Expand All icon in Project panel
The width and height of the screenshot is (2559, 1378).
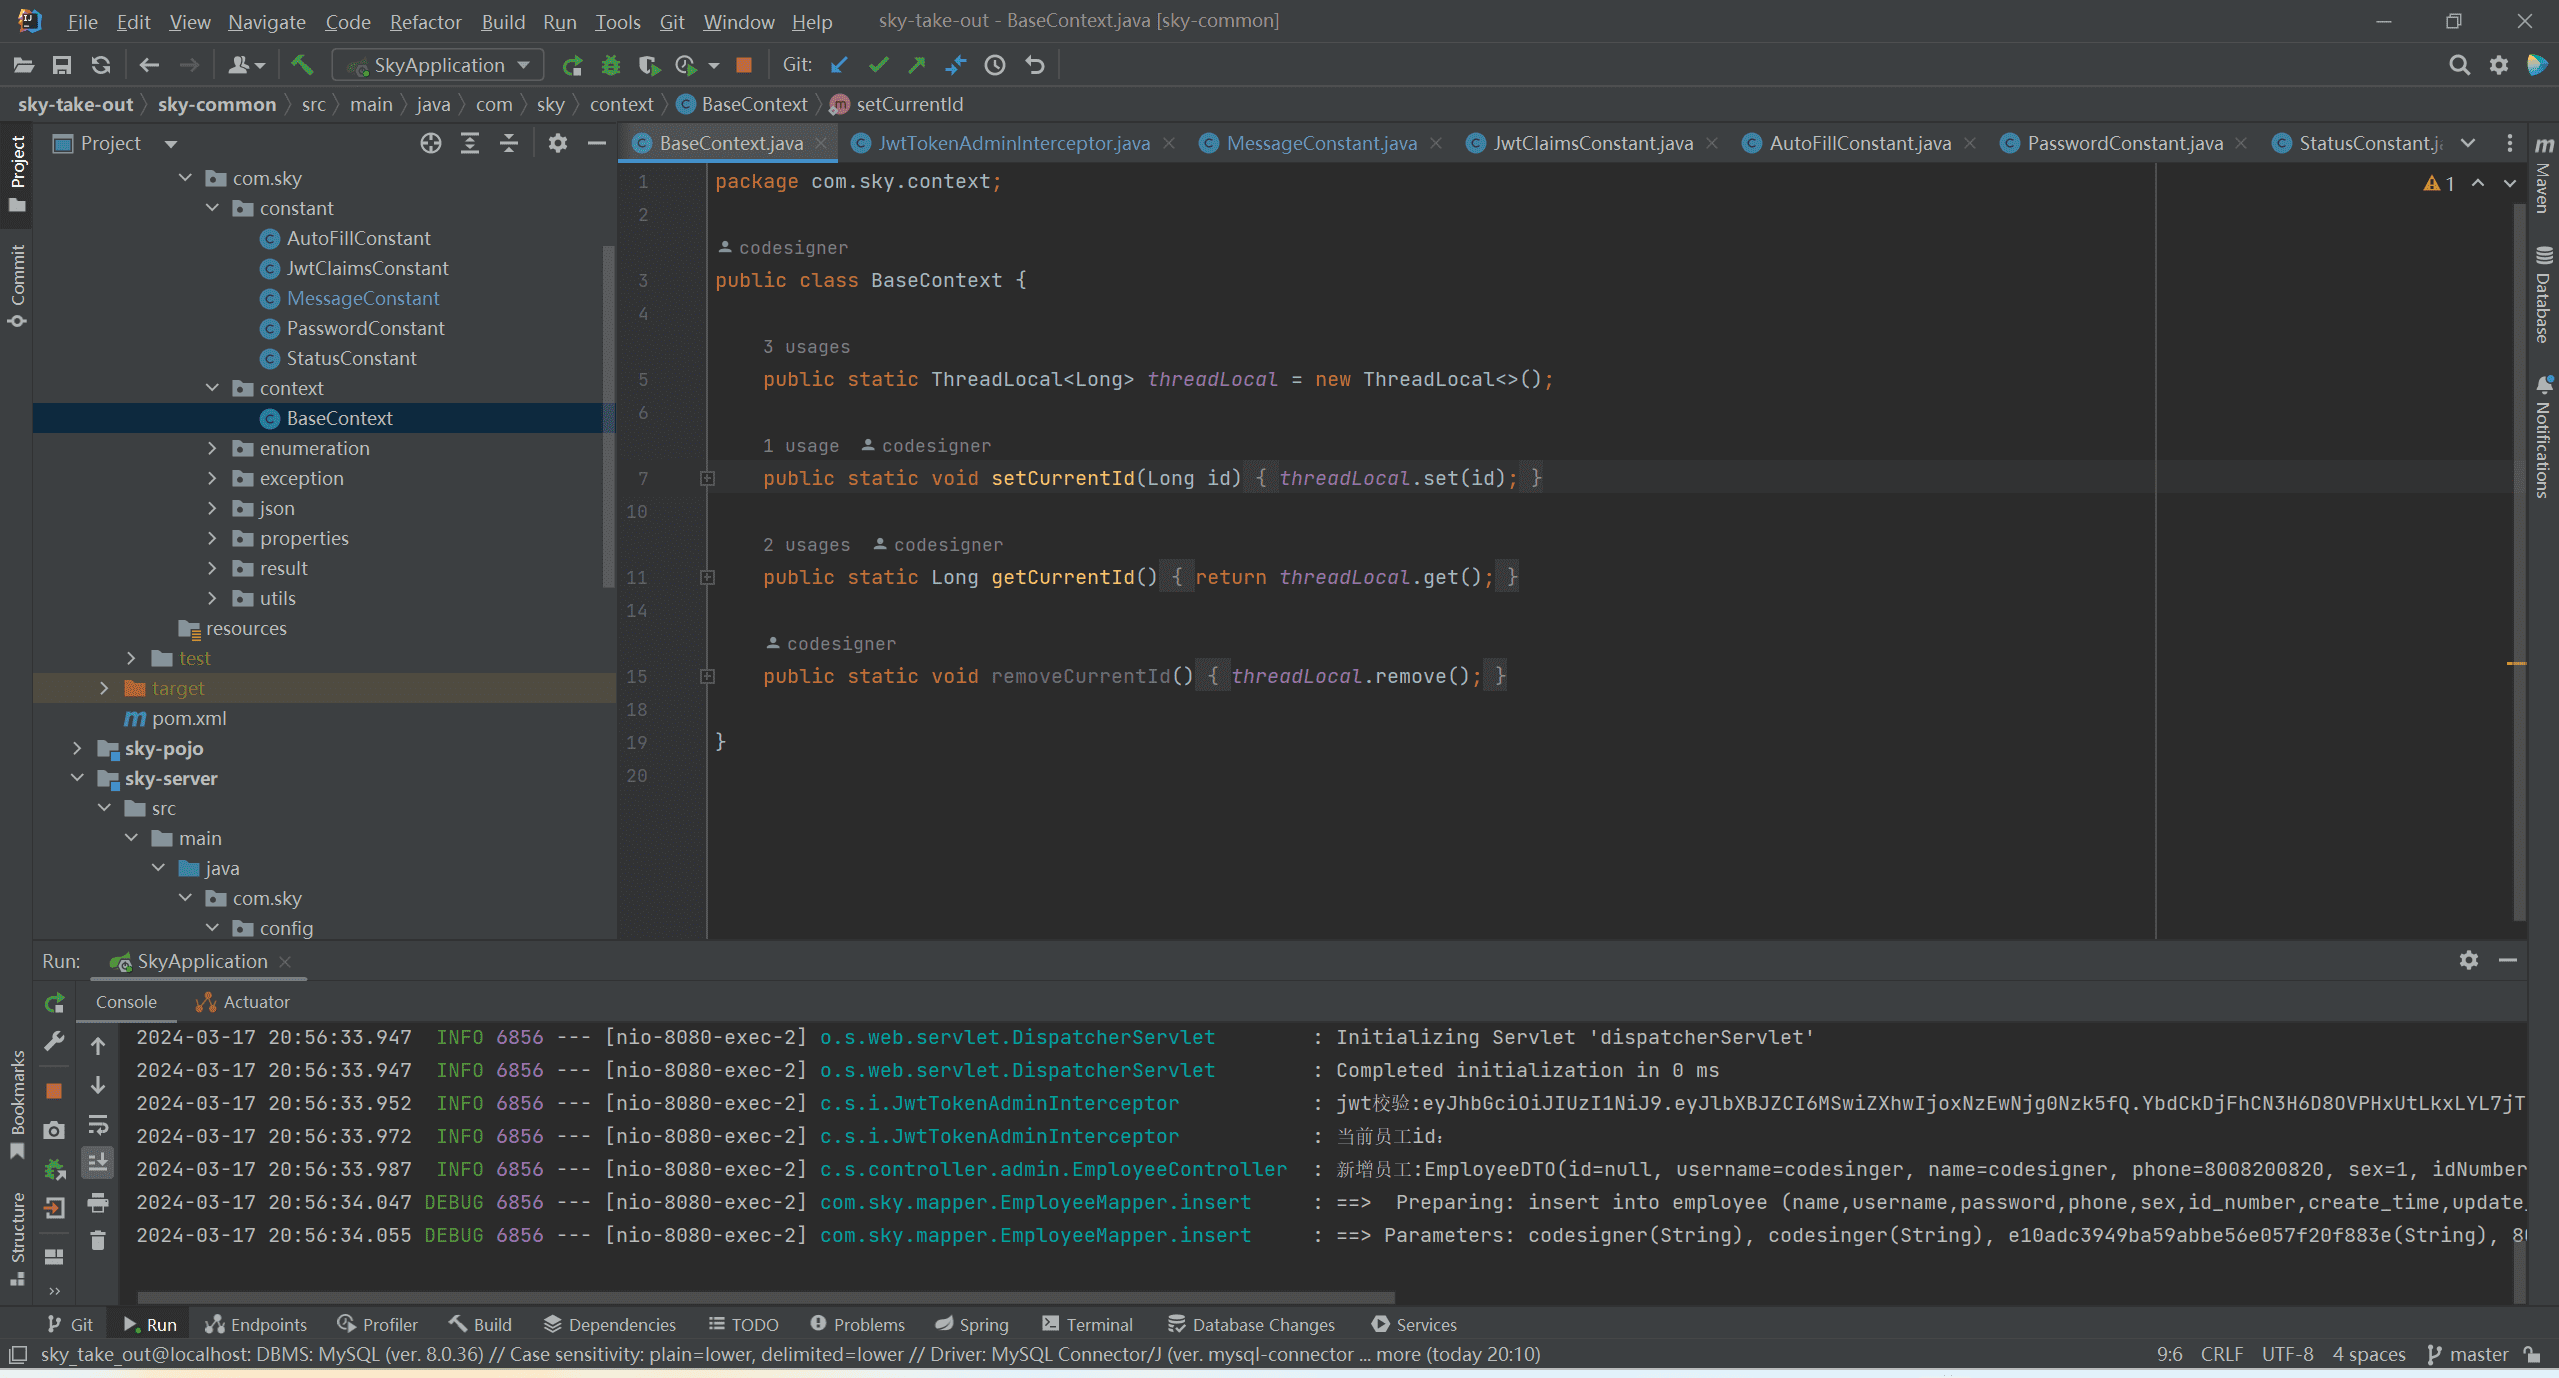(x=470, y=143)
